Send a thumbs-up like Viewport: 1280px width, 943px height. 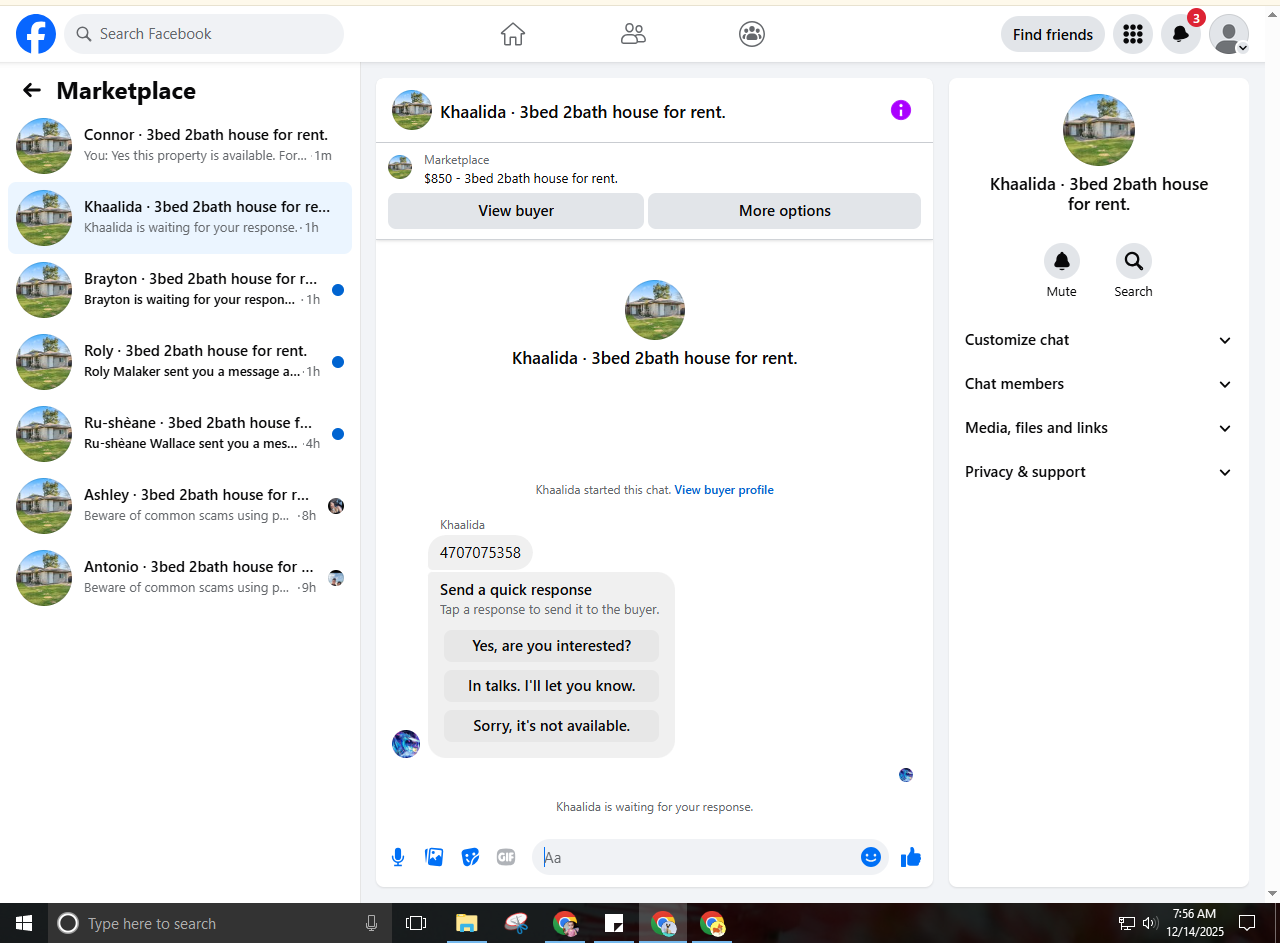(911, 857)
